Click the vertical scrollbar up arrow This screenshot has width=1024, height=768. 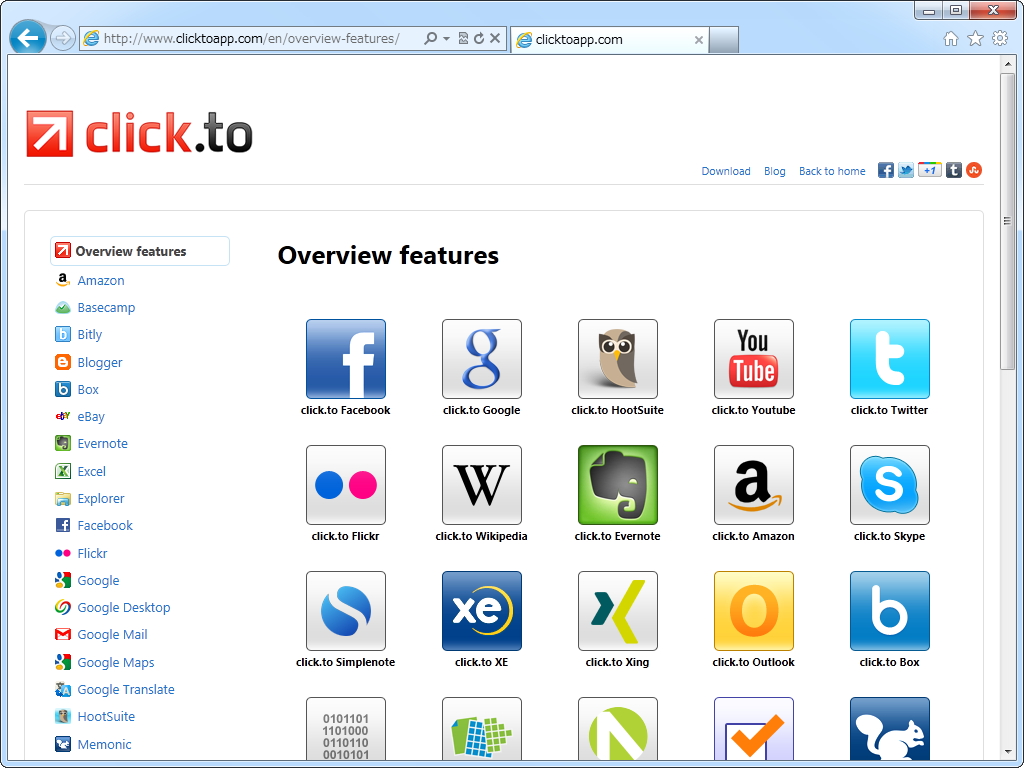(1008, 64)
